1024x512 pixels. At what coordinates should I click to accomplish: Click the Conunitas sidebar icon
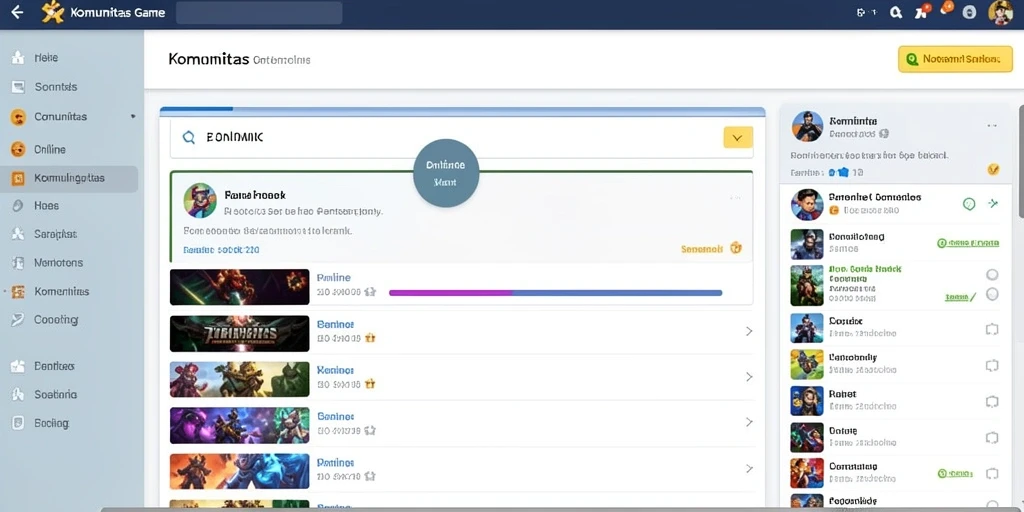pos(18,117)
